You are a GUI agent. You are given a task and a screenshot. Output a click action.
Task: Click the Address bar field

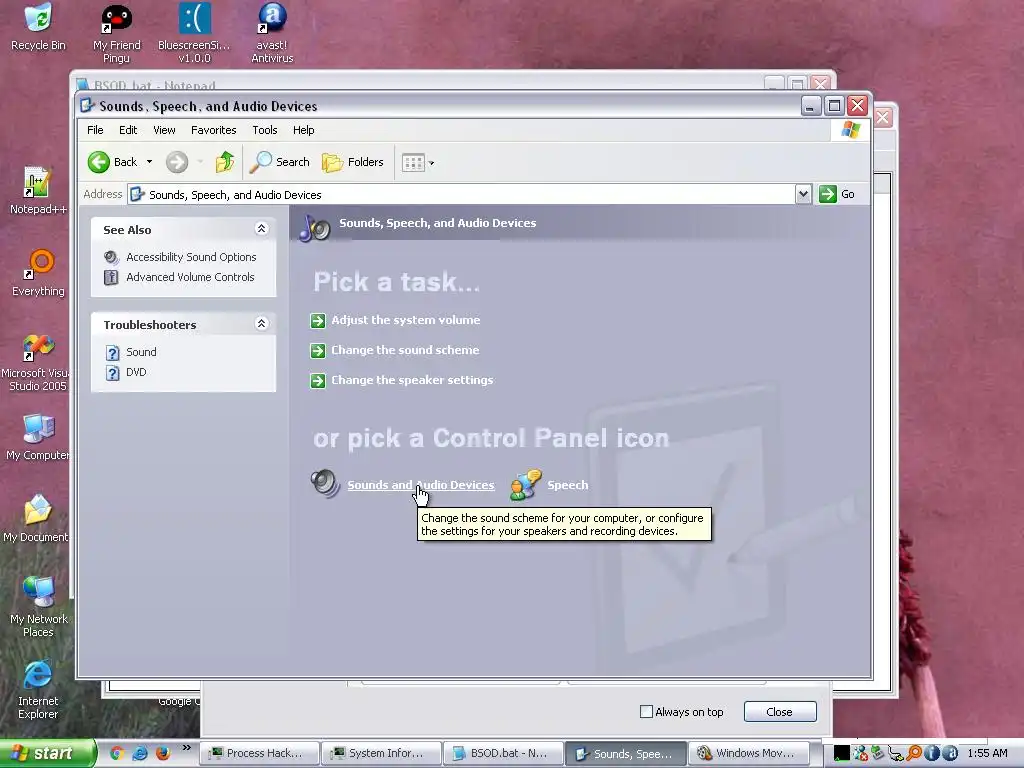point(461,194)
